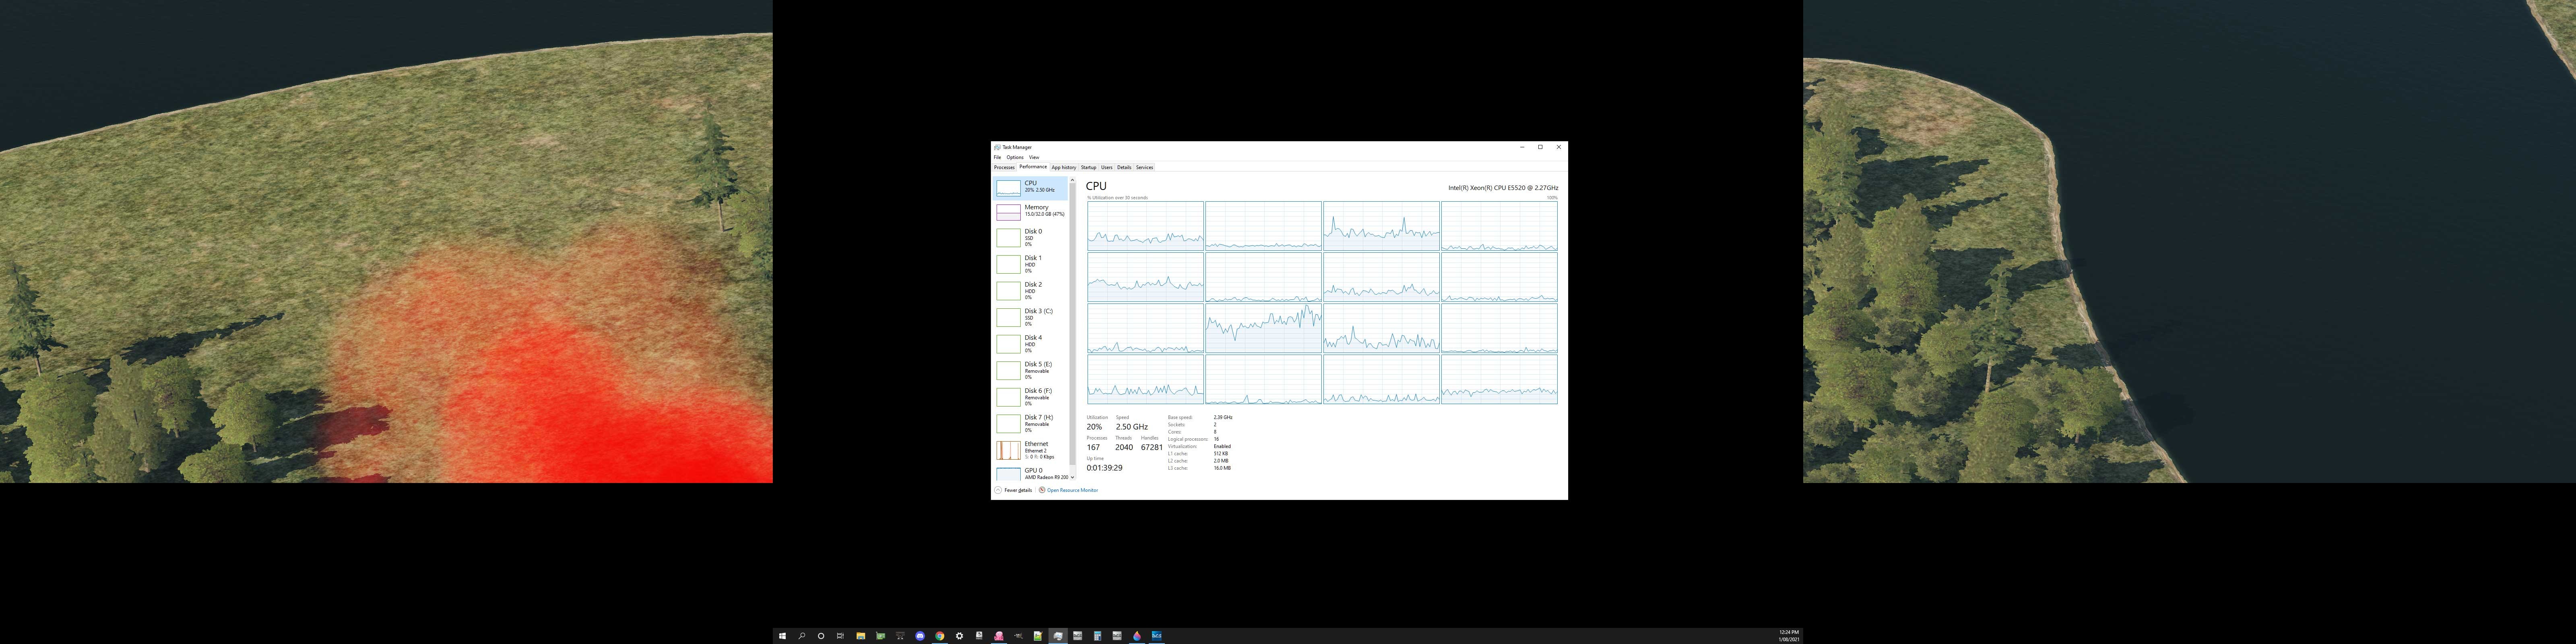The height and width of the screenshot is (644, 2576).
Task: Click the handles count "67281"
Action: [x=1152, y=447]
